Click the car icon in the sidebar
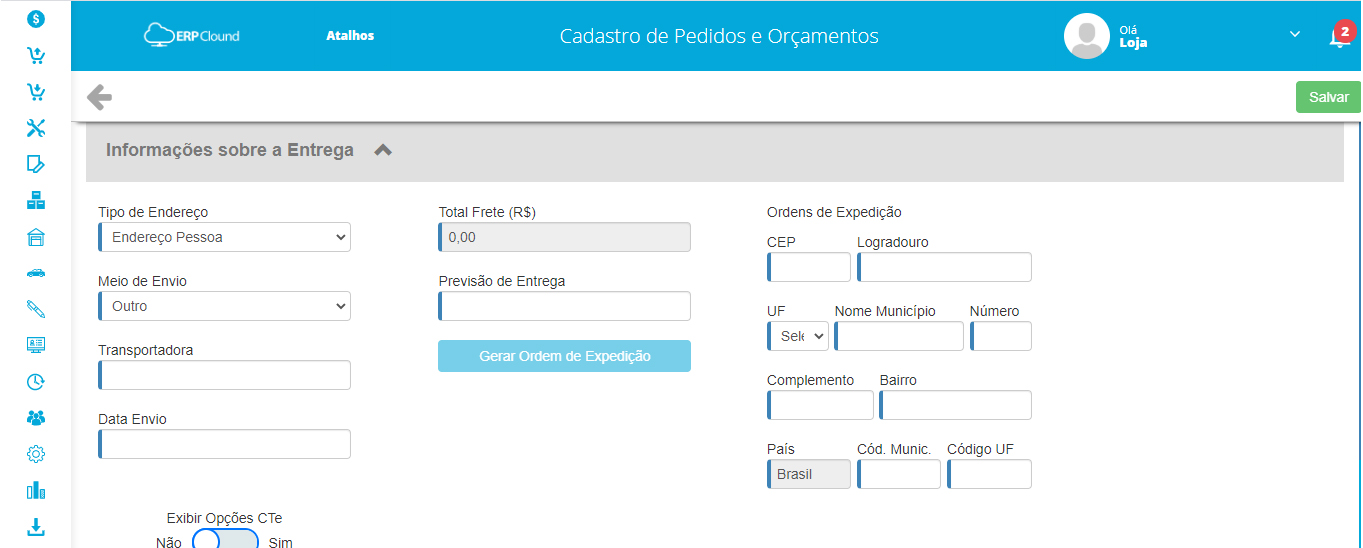1363x548 pixels. click(x=36, y=272)
